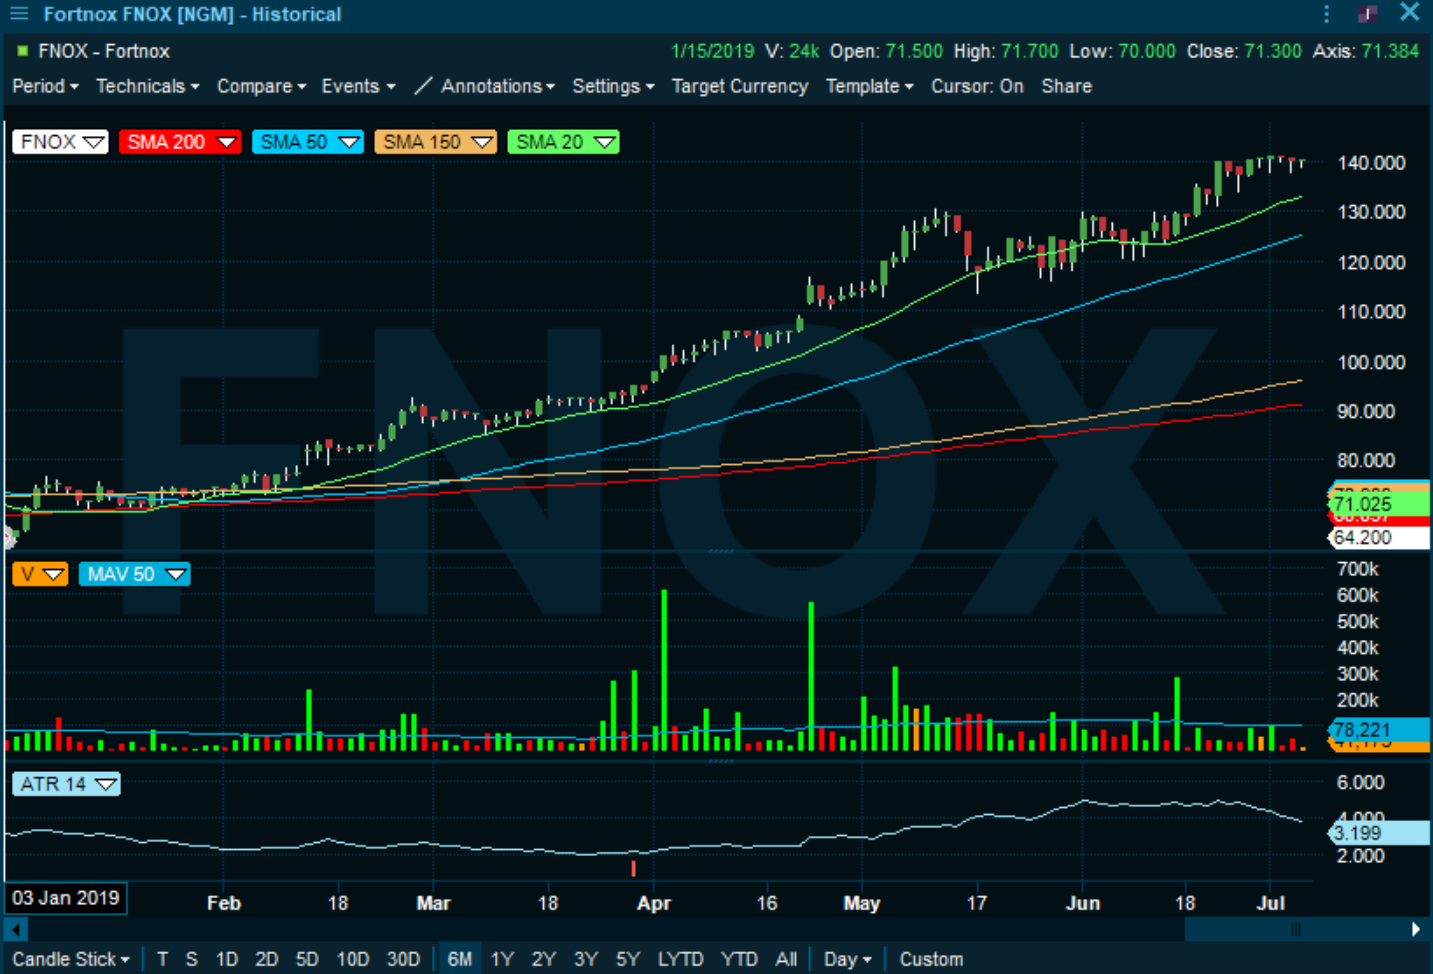Click the 3.199 ATR axis tag
Image resolution: width=1433 pixels, height=974 pixels.
click(x=1378, y=833)
